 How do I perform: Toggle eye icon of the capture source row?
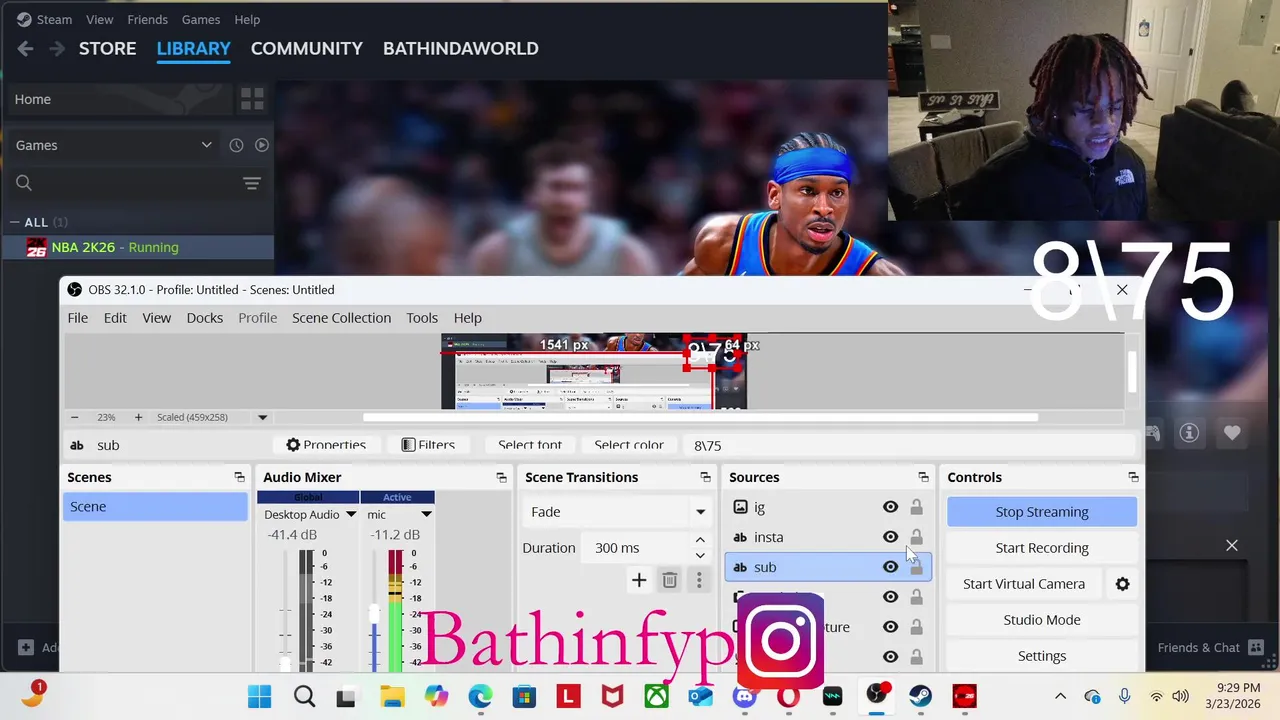coord(890,627)
